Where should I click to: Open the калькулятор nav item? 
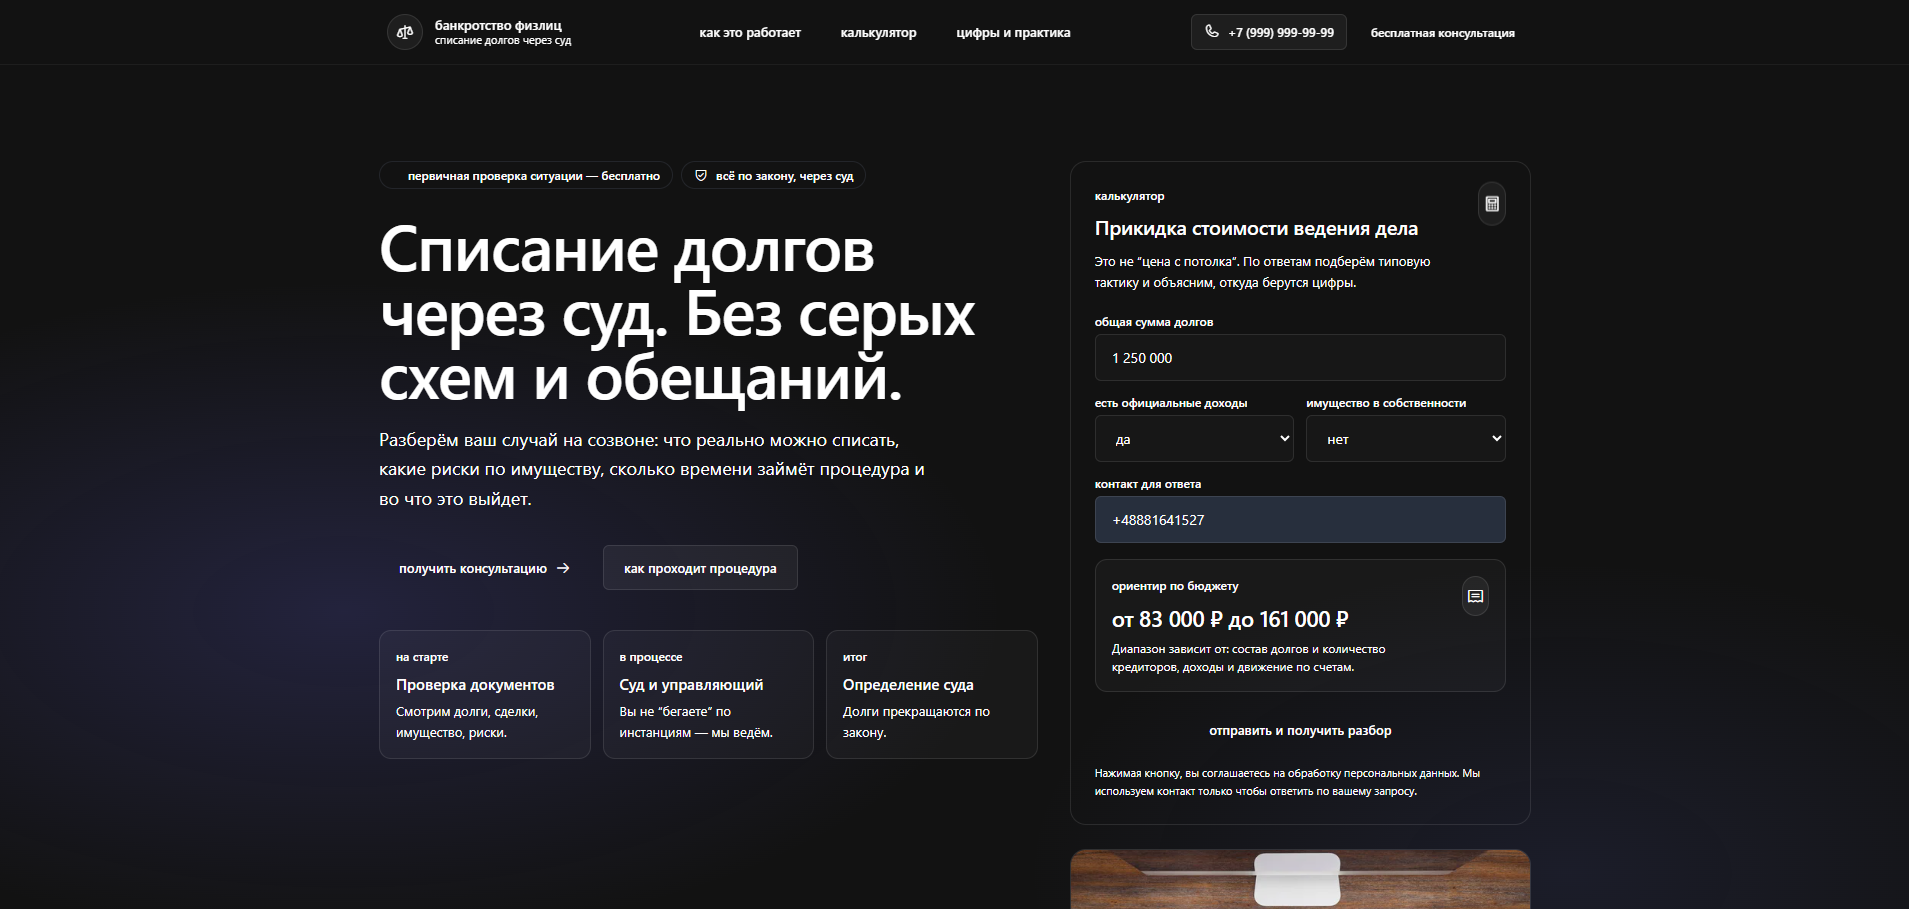click(878, 33)
